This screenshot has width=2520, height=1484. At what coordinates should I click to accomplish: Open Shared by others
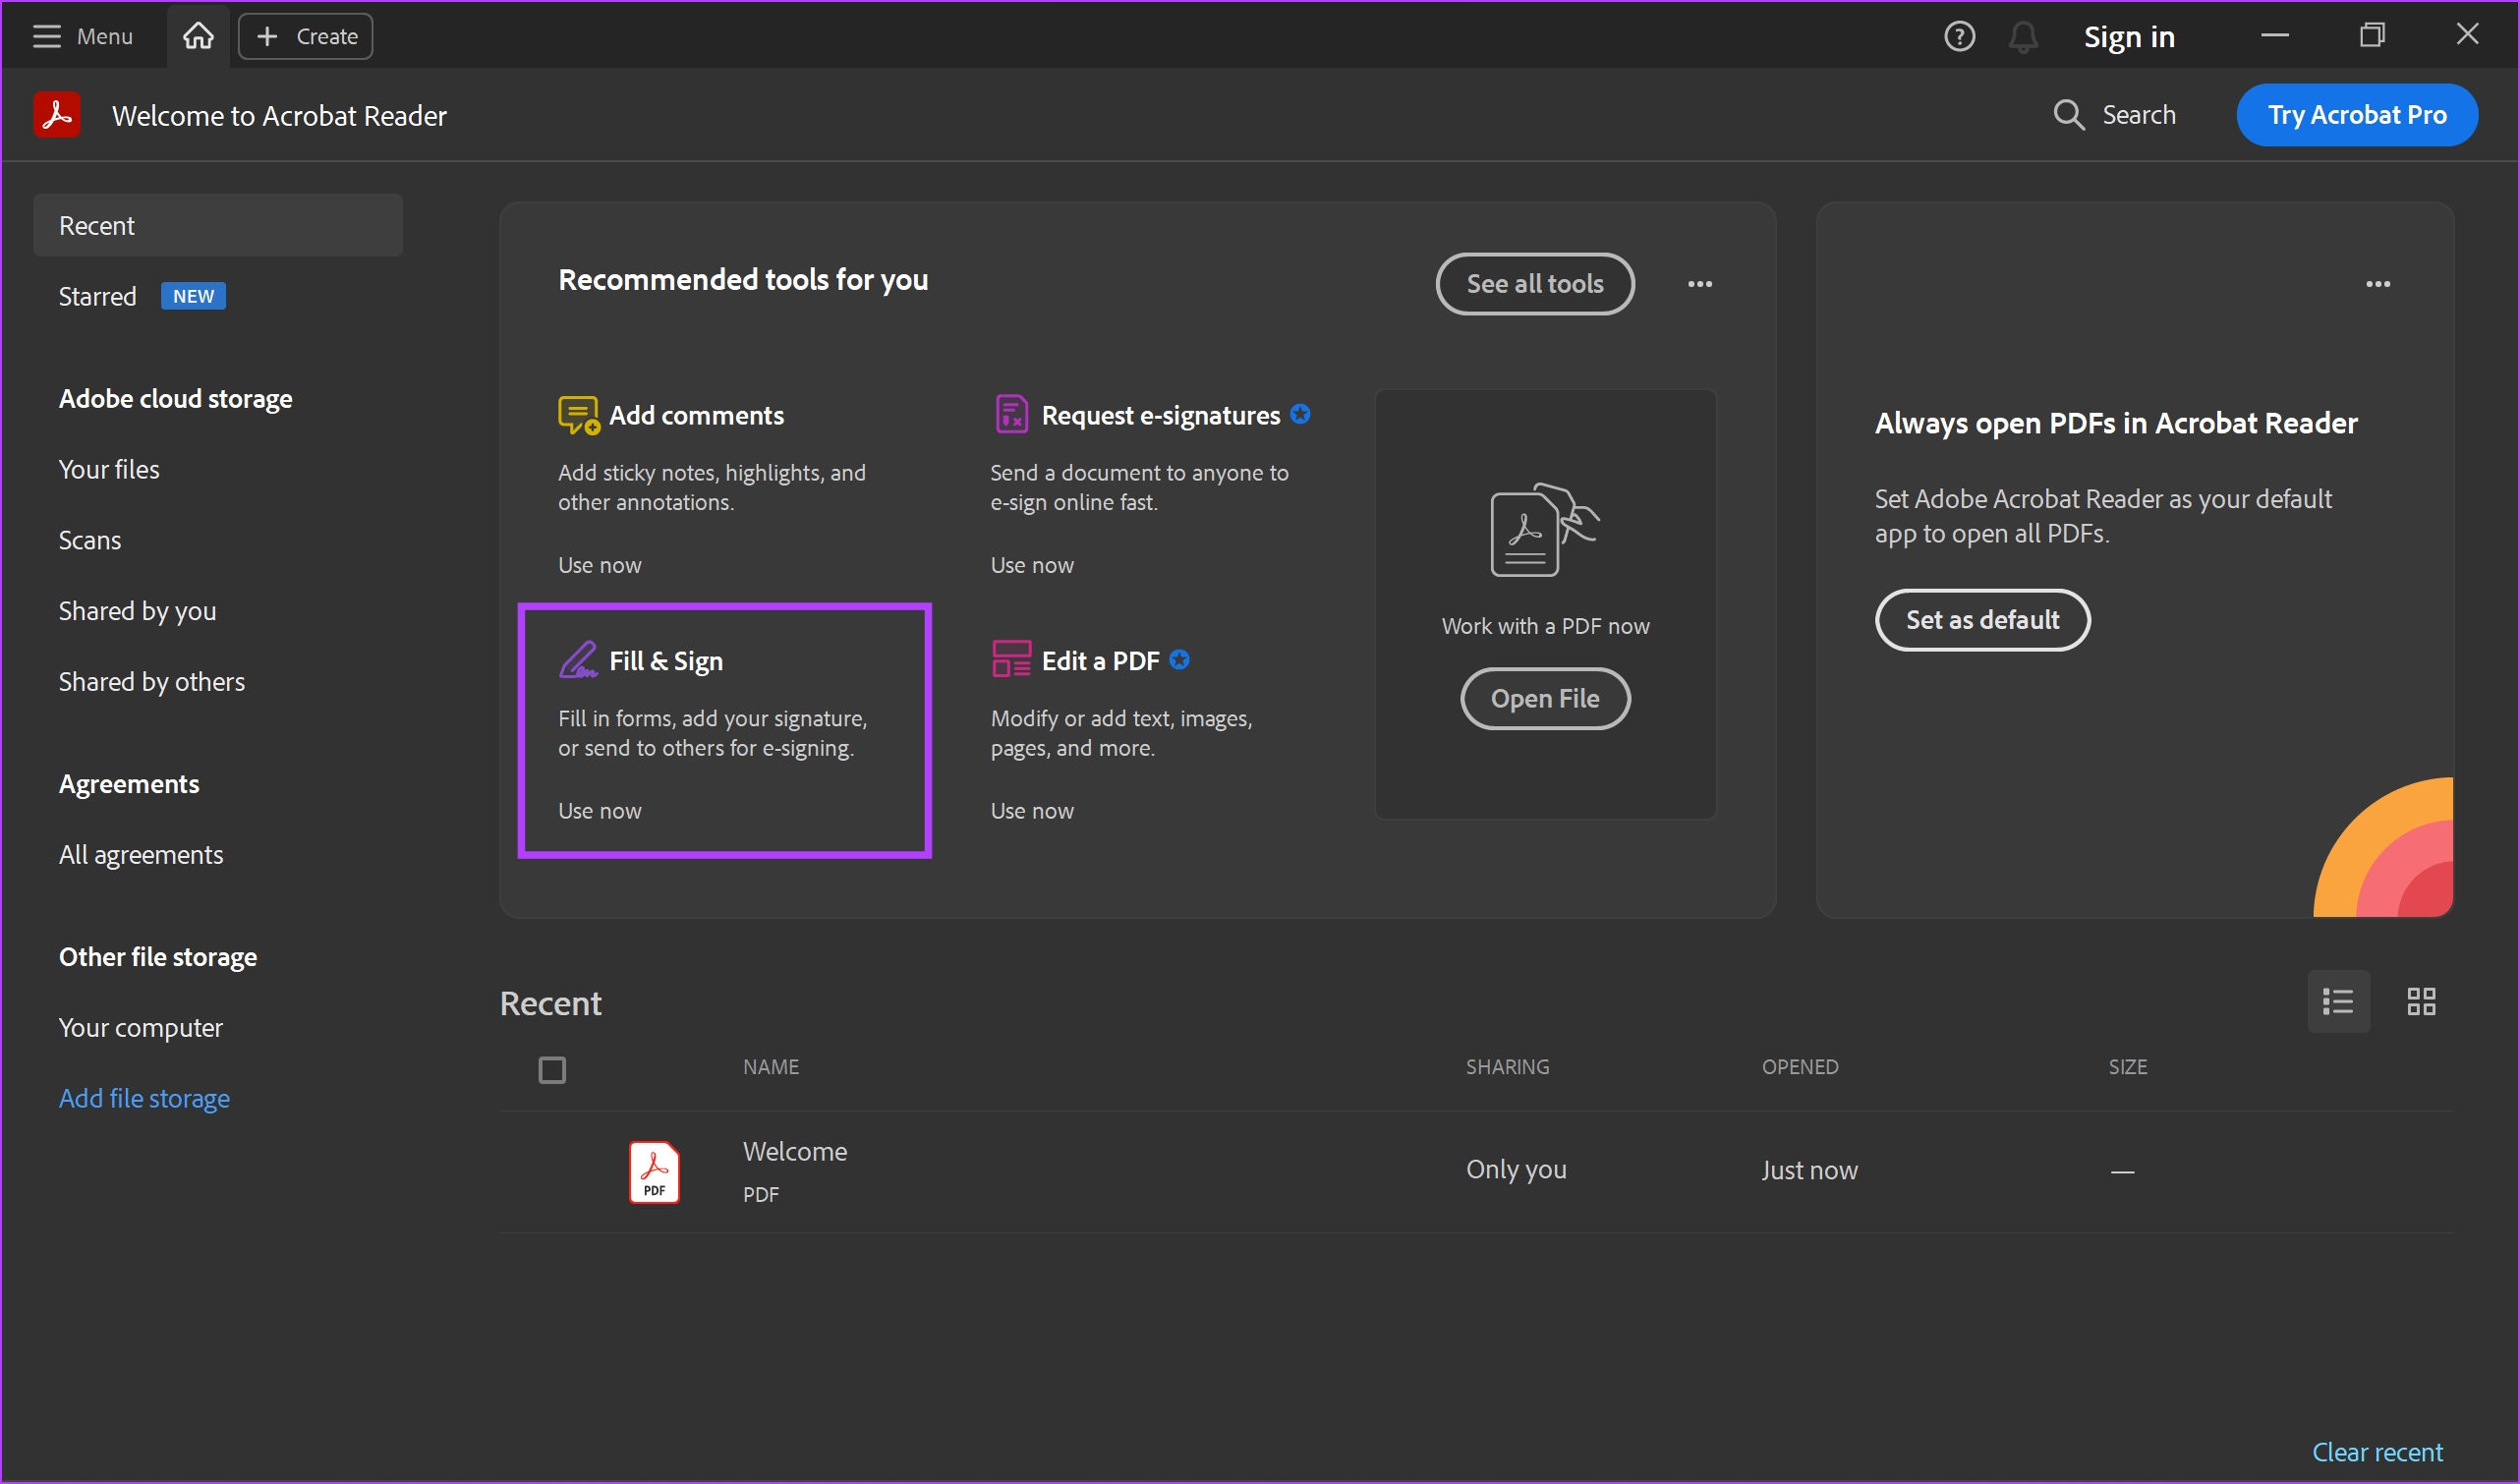click(x=151, y=682)
